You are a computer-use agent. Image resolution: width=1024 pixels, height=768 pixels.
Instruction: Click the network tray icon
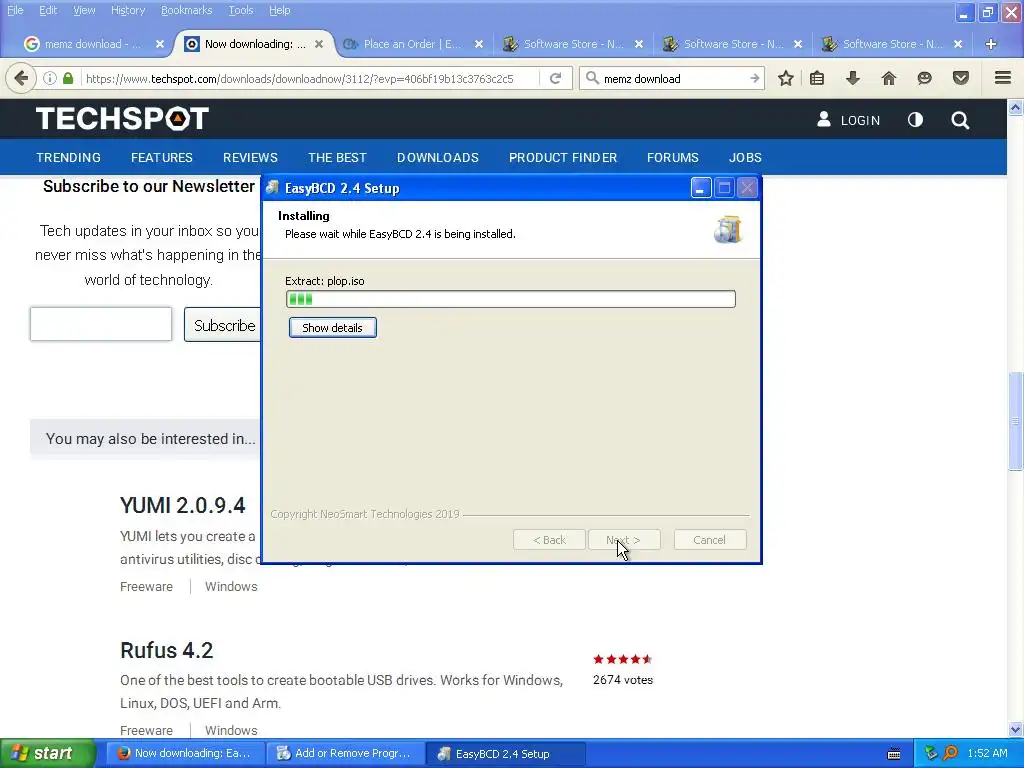(x=931, y=753)
